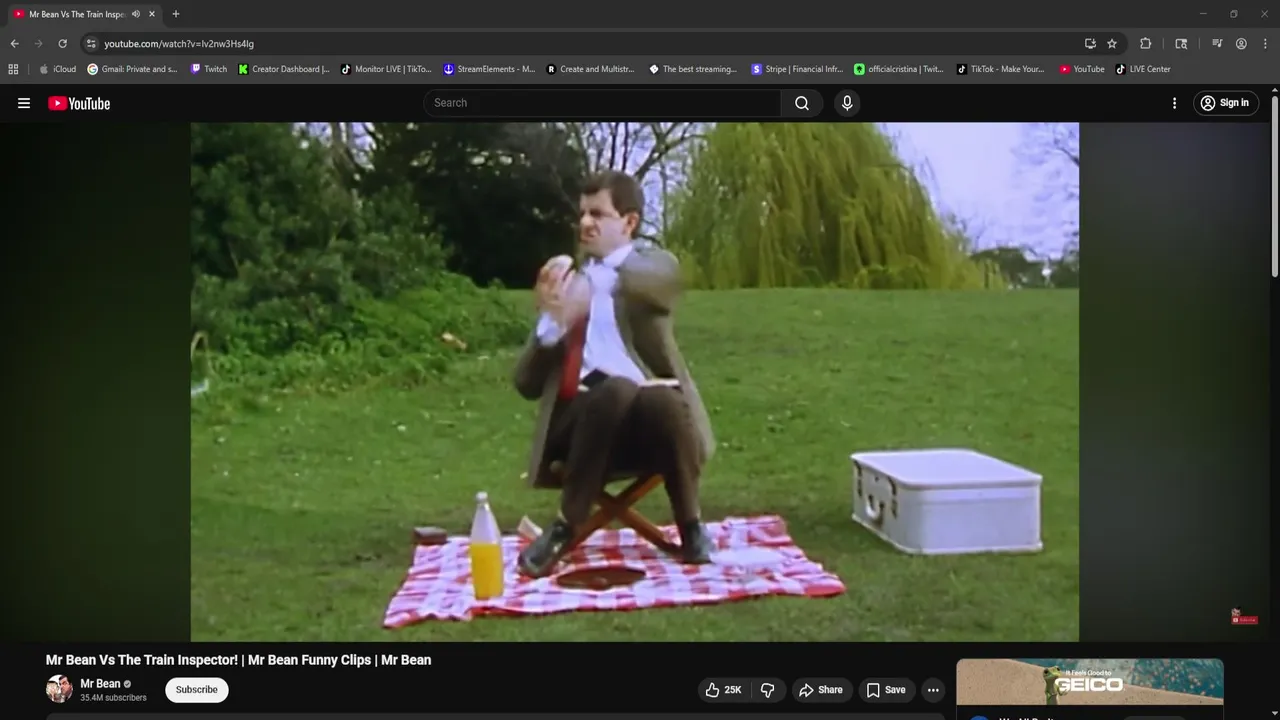Open the Stripe Financial bookmark

[x=798, y=69]
